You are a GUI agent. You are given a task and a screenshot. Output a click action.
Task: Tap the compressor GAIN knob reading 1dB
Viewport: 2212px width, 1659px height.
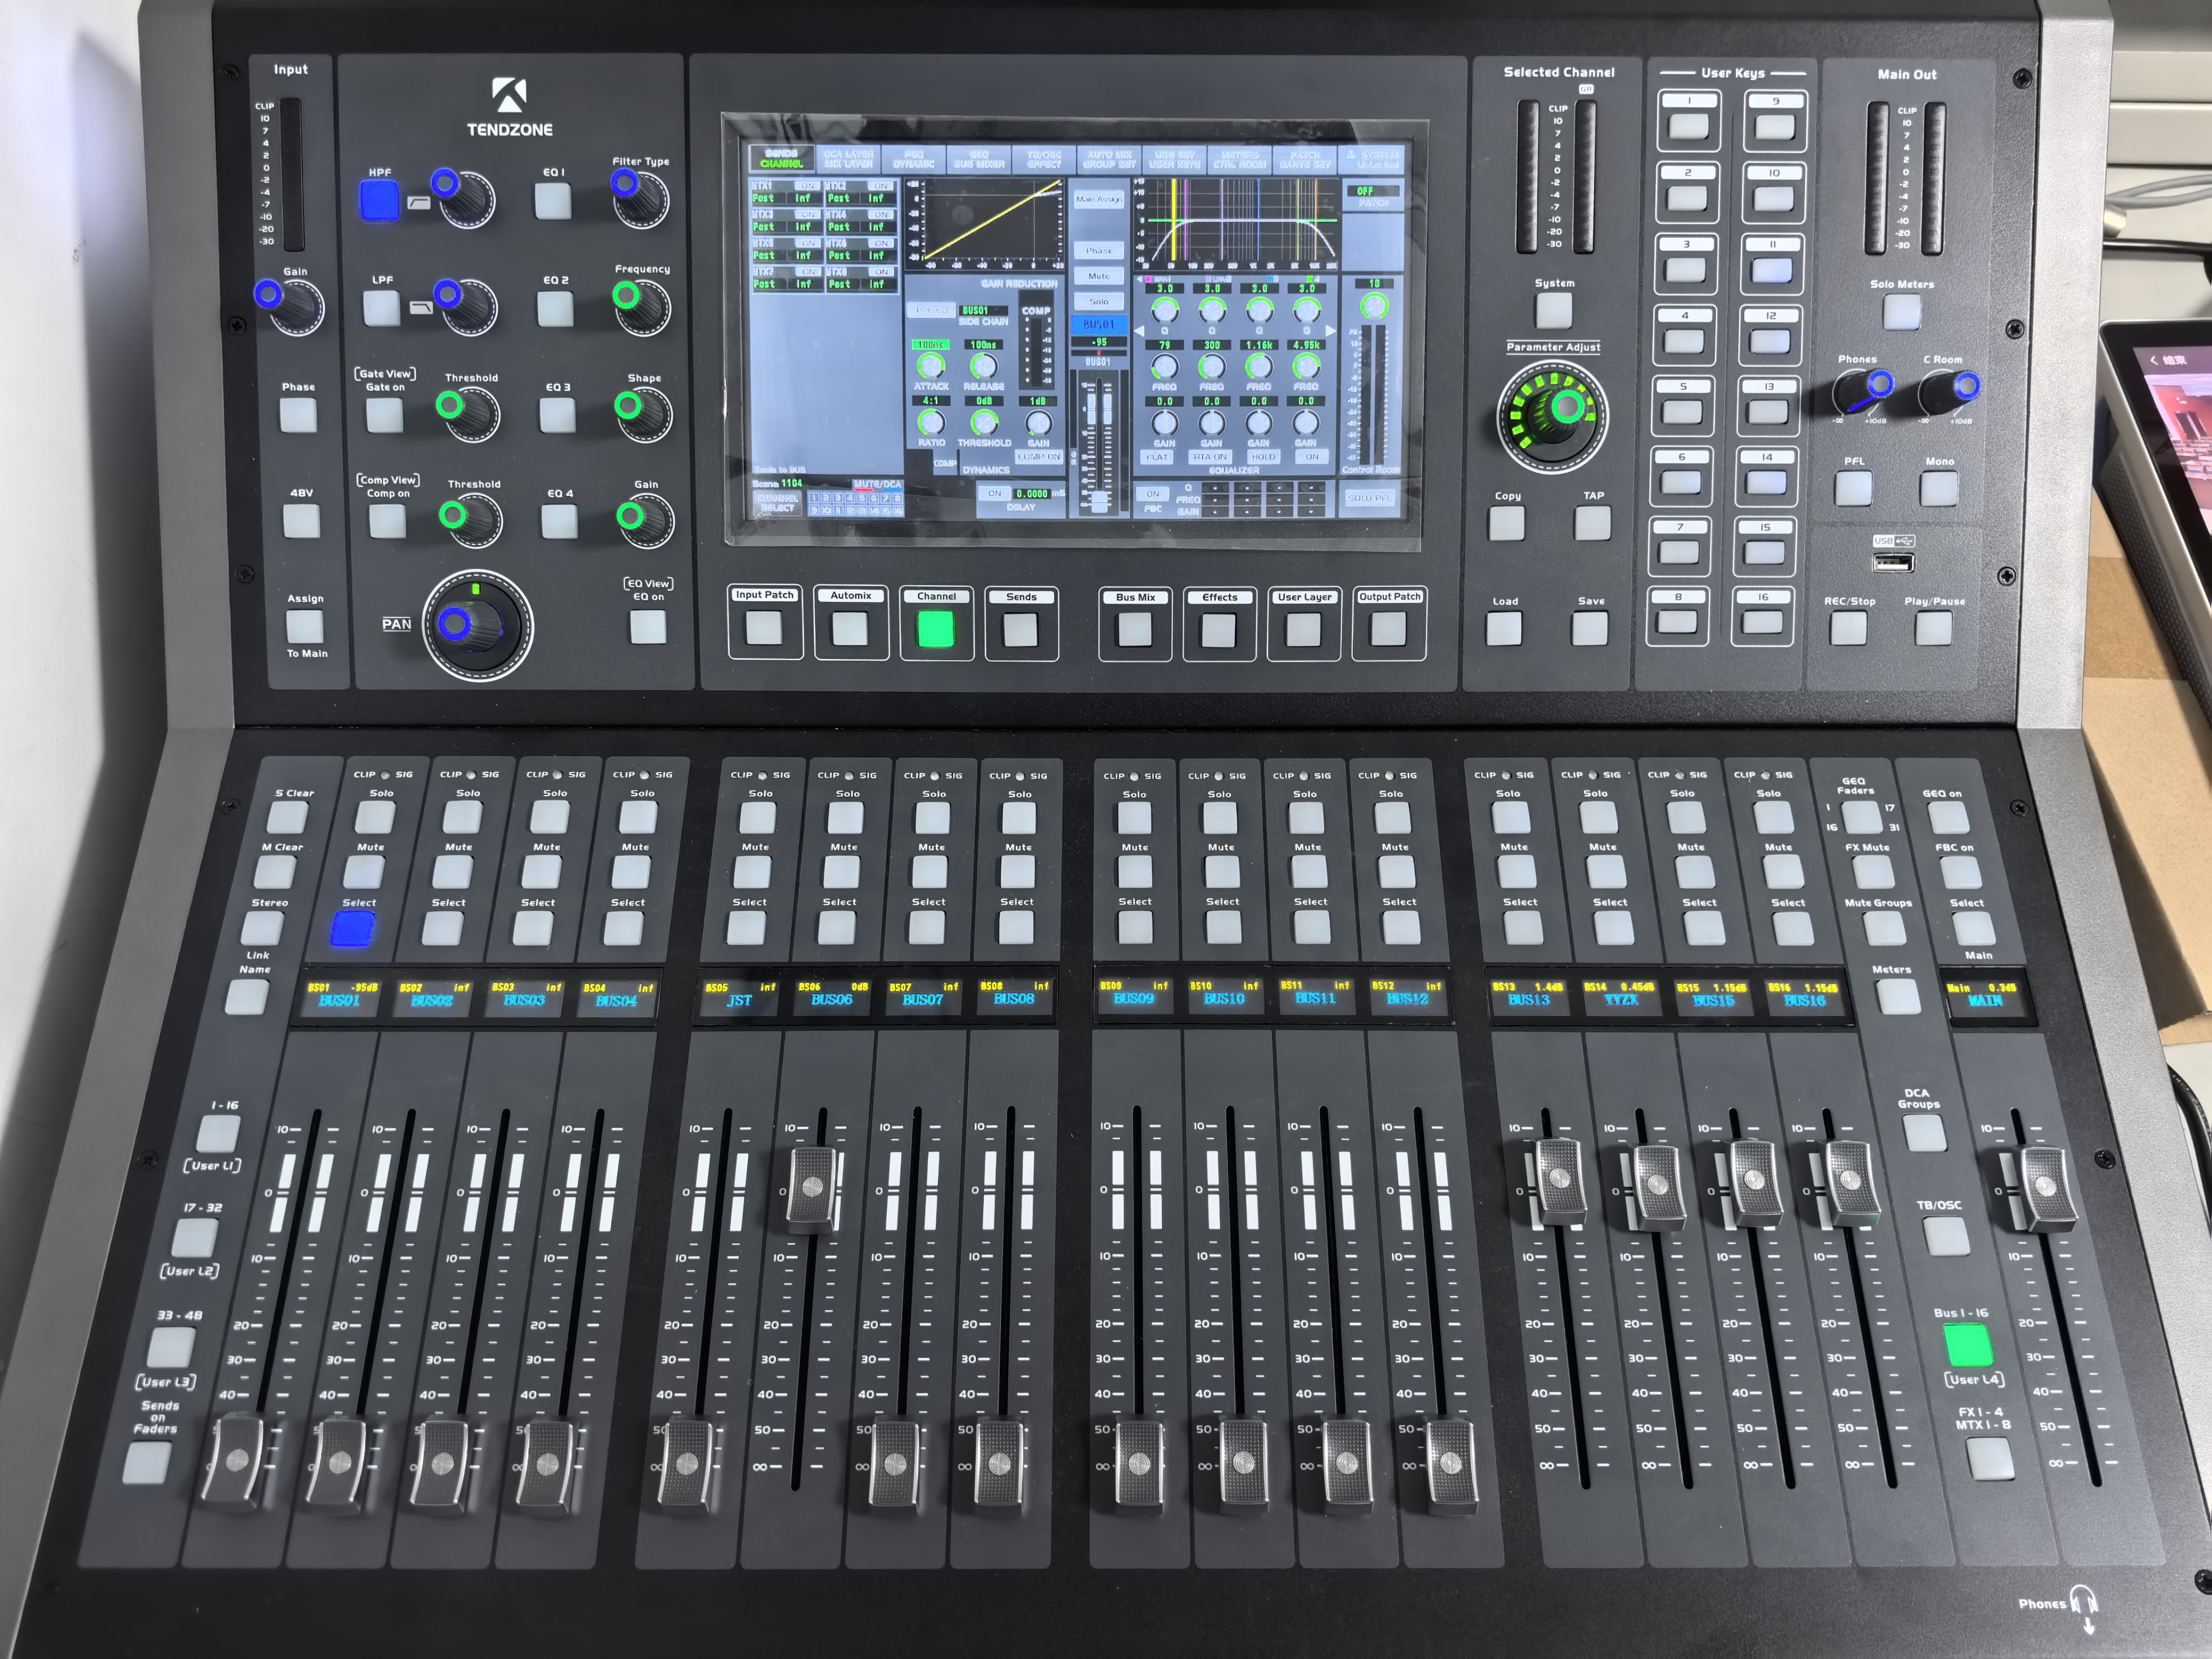click(1038, 423)
